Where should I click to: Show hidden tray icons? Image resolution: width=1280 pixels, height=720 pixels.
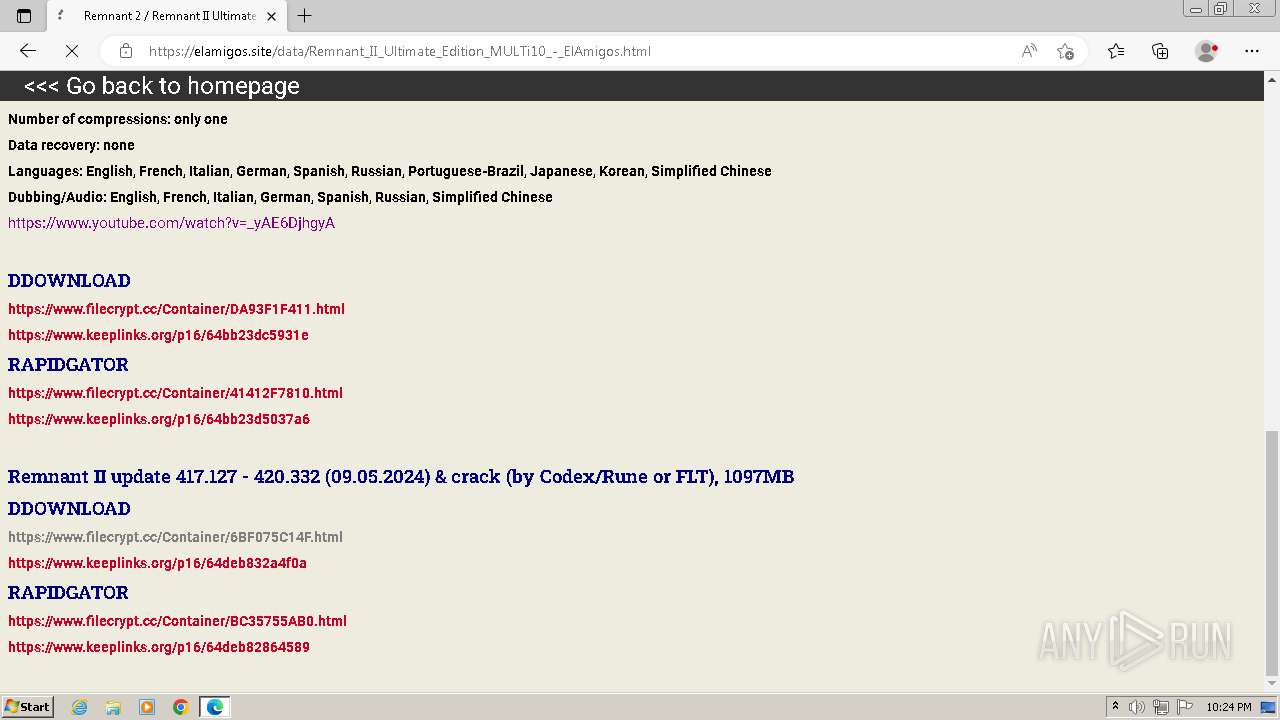pos(1115,707)
